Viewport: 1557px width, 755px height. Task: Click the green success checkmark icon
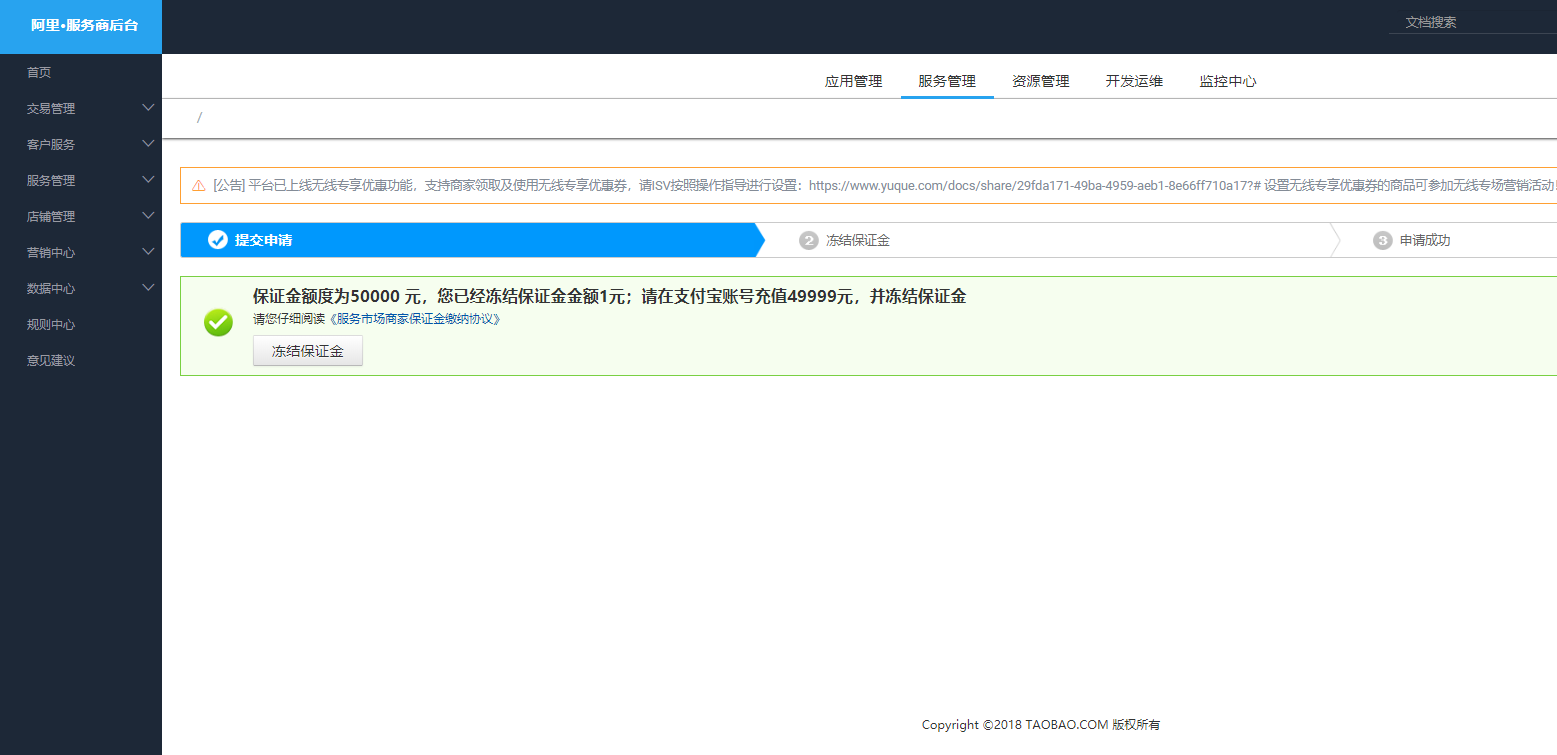pos(218,322)
